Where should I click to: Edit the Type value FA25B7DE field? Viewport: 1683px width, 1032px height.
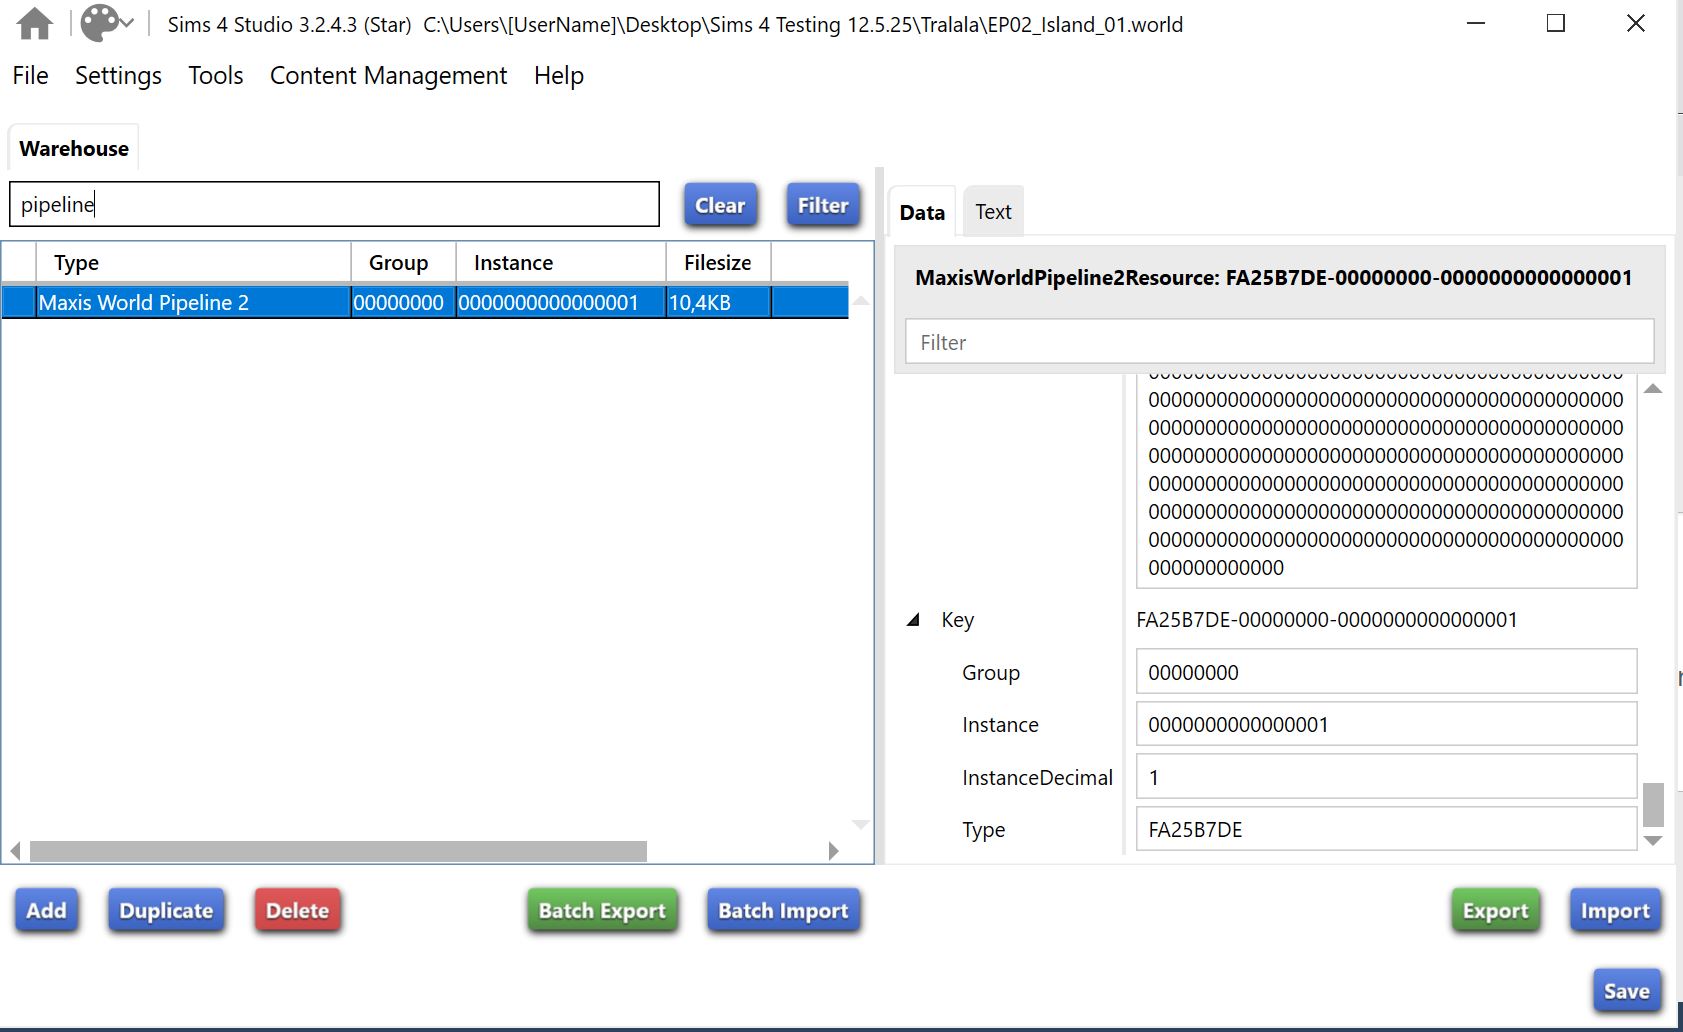1386,829
